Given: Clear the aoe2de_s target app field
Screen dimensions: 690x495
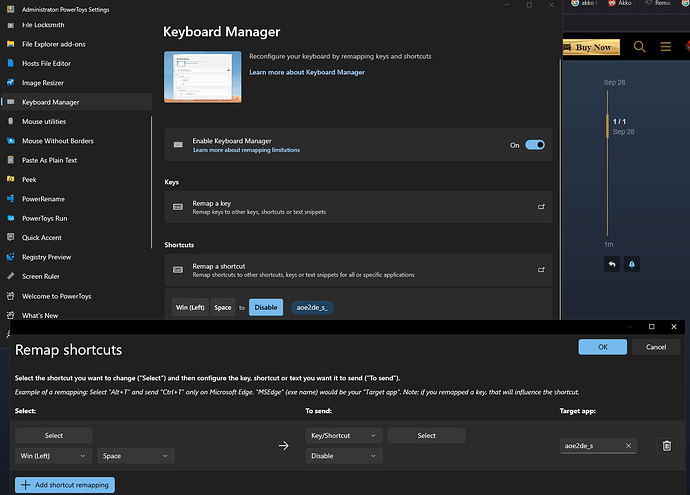Looking at the screenshot, I should click(628, 446).
